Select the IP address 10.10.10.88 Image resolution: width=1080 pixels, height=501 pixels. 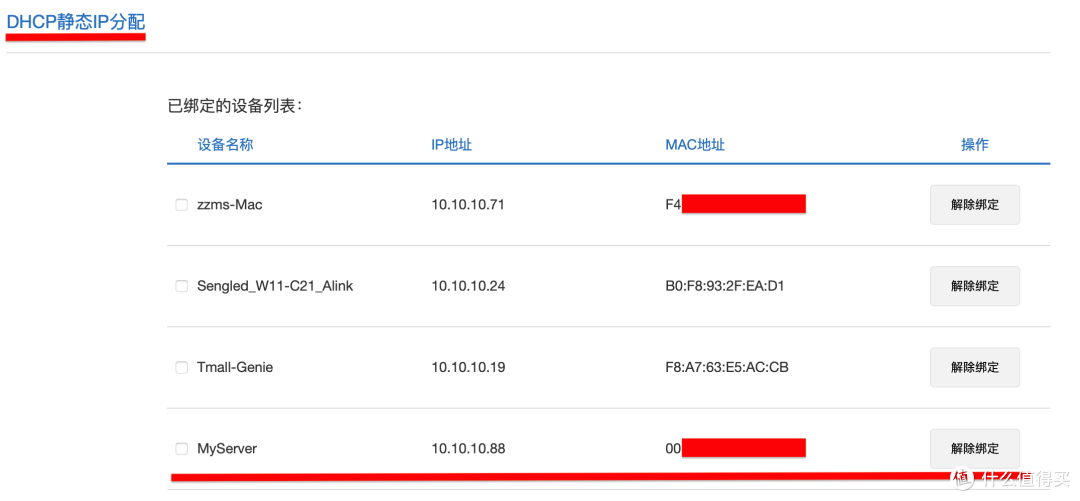pos(468,449)
